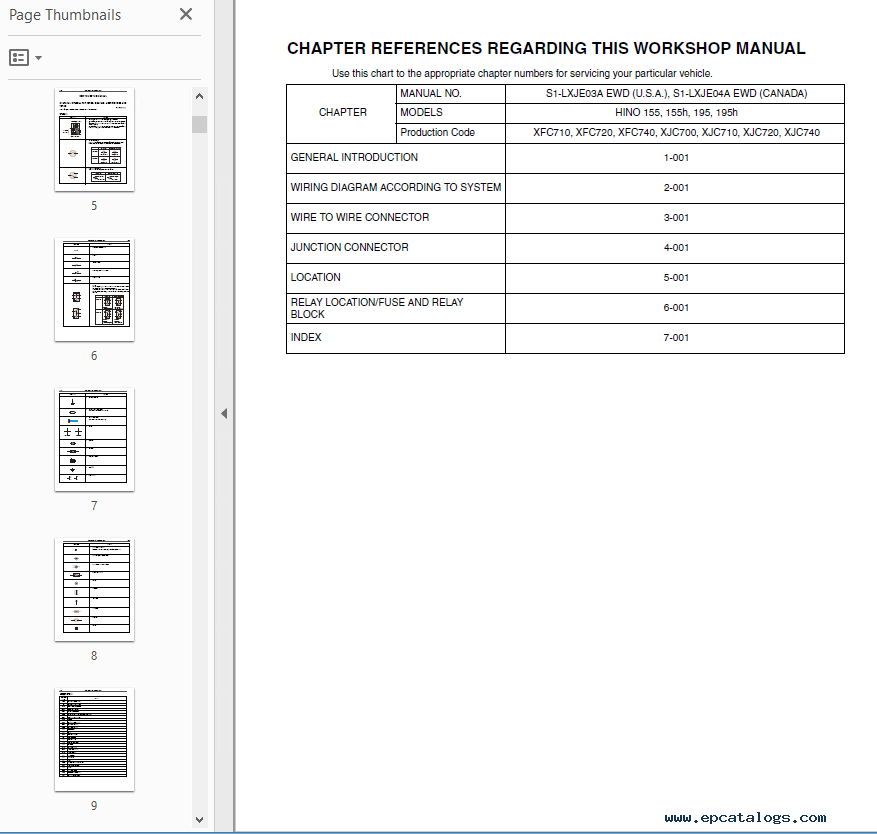Click the 'Page Thumbnails' panel title

click(65, 15)
